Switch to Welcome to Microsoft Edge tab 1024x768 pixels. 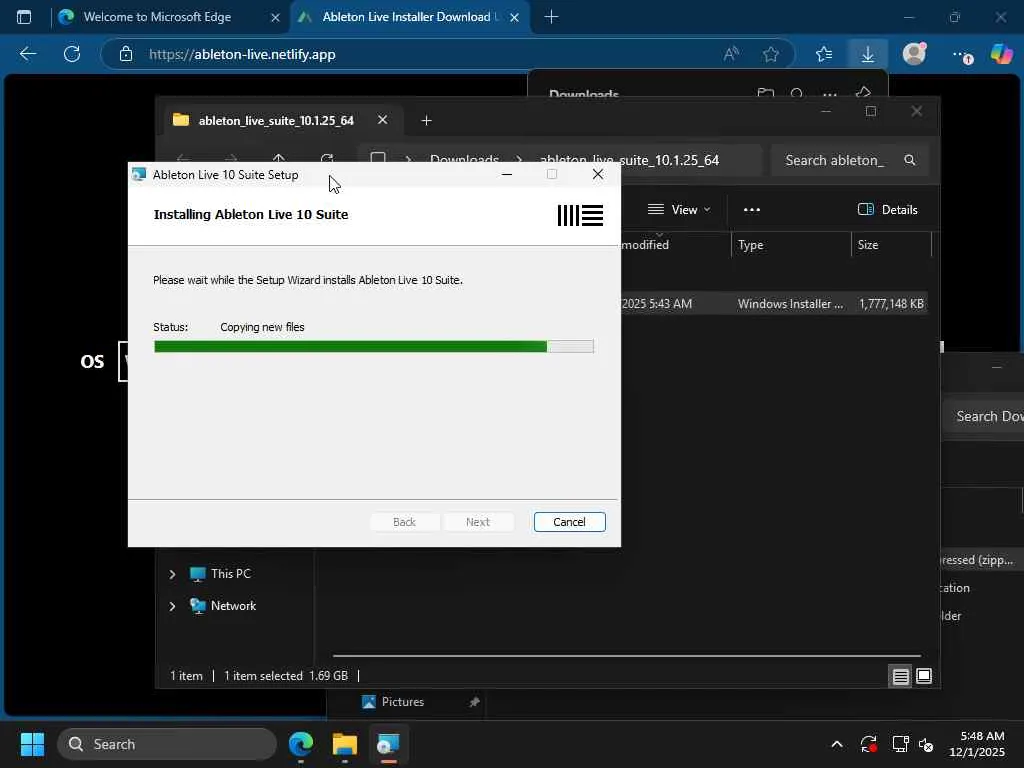[157, 17]
